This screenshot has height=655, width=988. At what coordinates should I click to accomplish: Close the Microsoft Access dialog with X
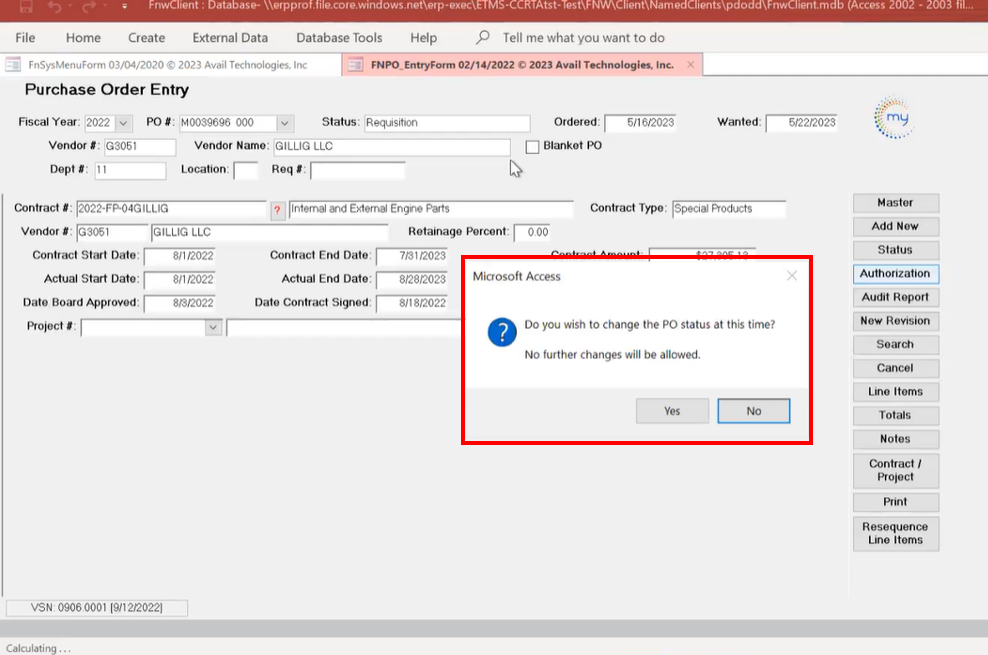[791, 276]
